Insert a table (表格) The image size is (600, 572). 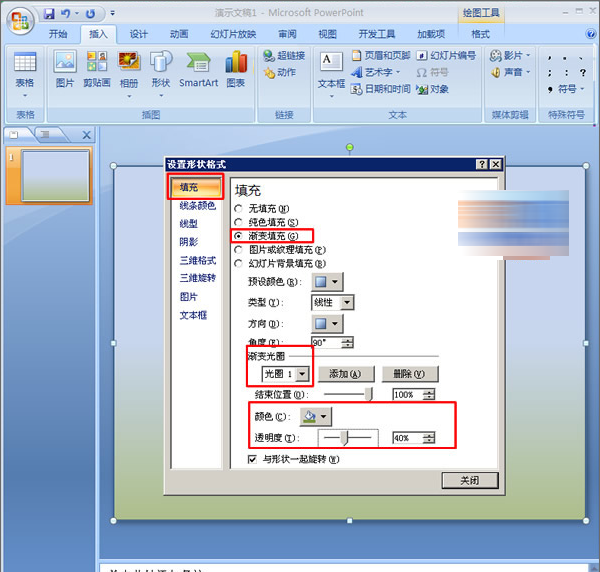[25, 74]
